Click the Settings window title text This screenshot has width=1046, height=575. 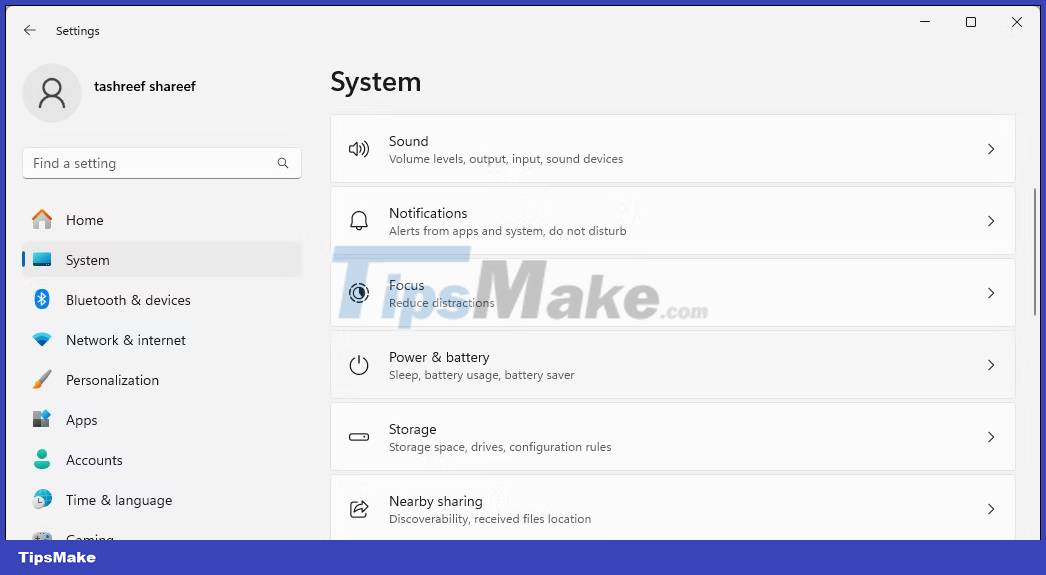click(77, 31)
